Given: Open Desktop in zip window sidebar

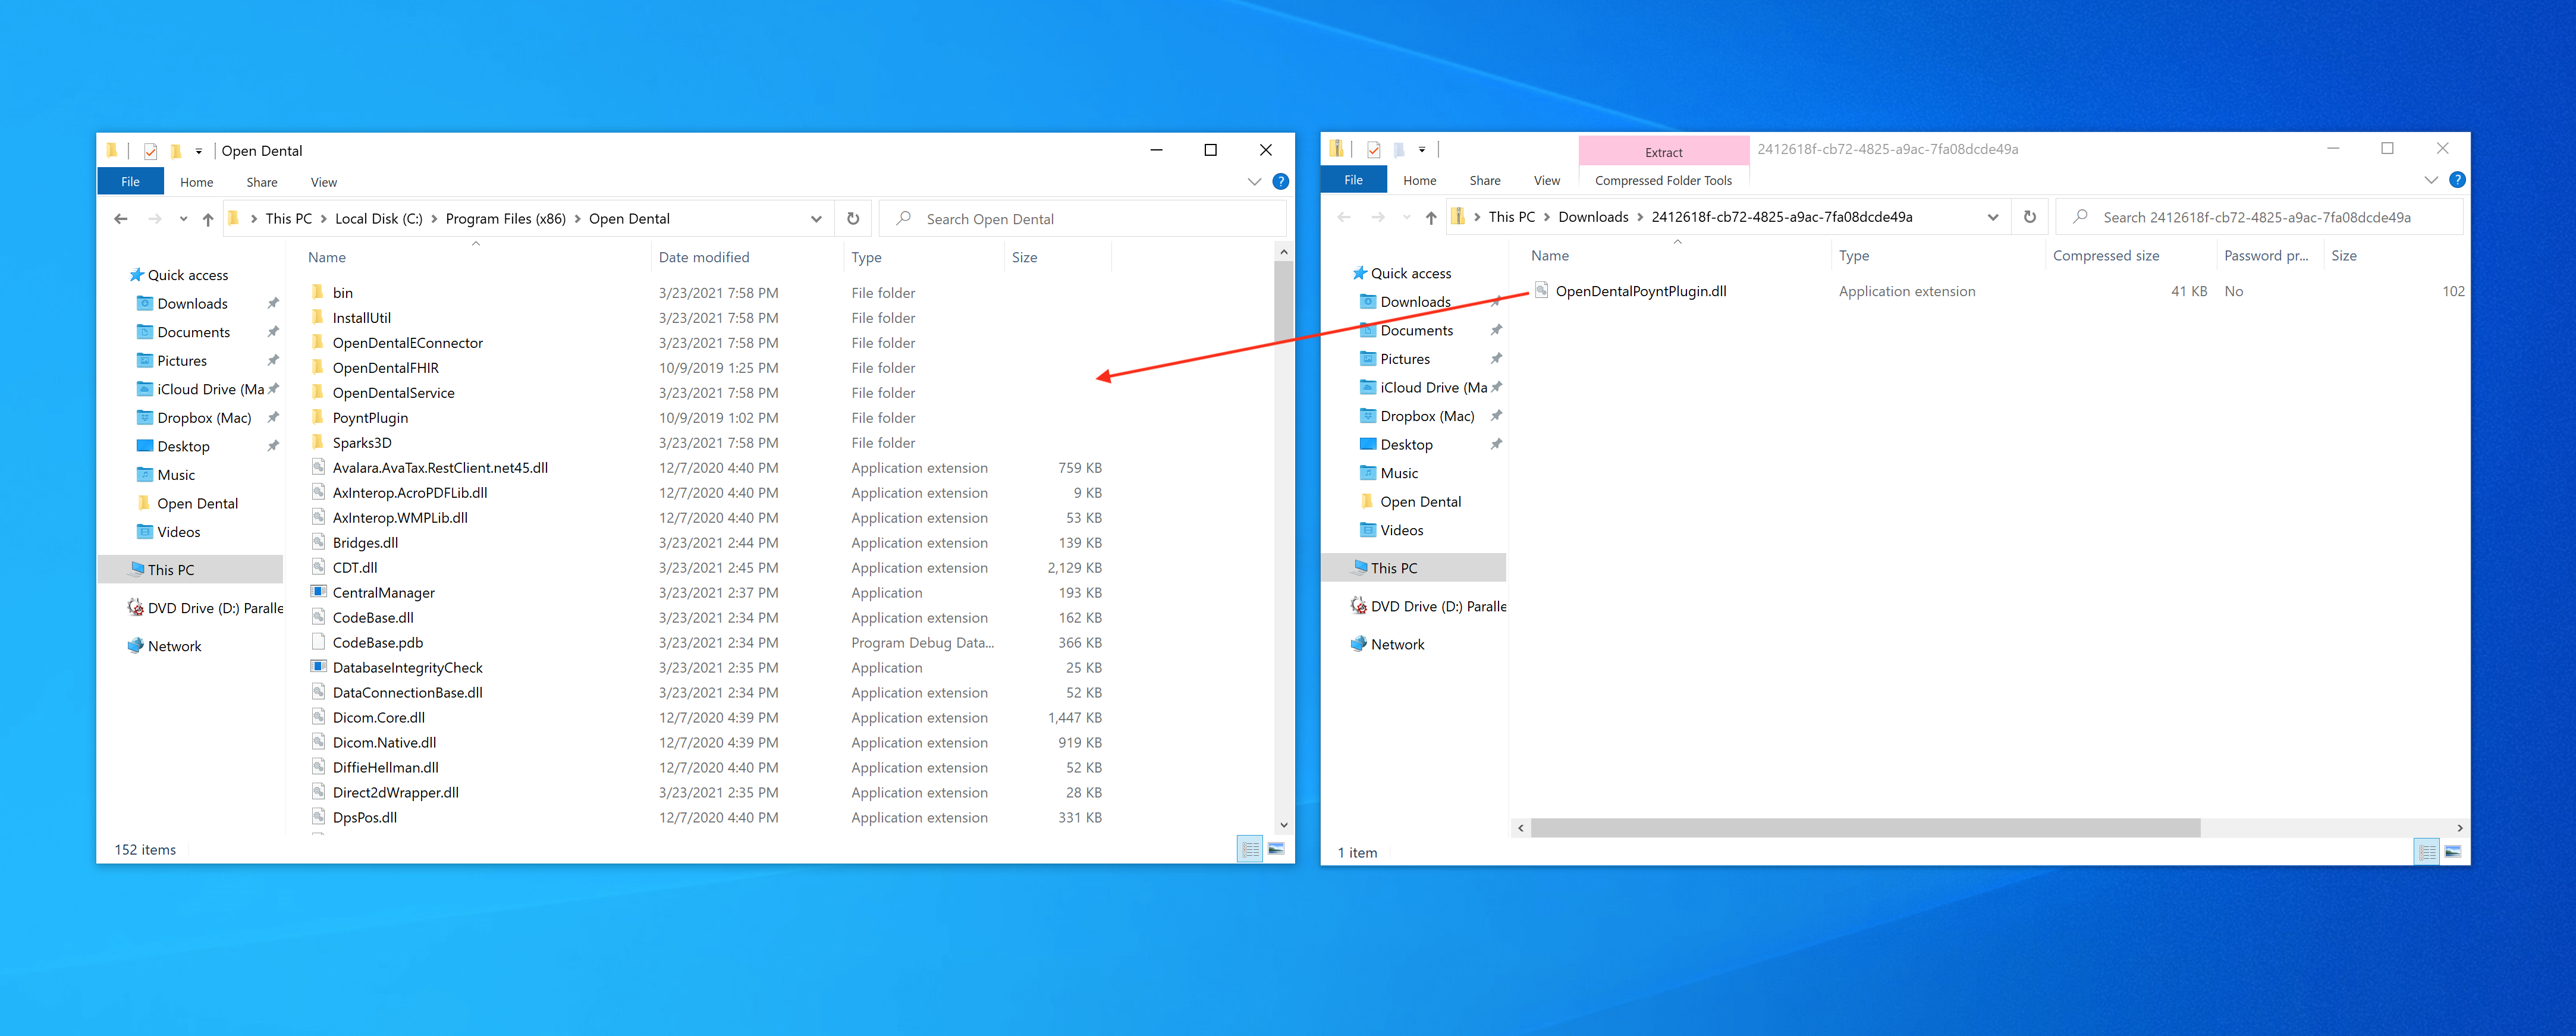Looking at the screenshot, I should pyautogui.click(x=1406, y=444).
